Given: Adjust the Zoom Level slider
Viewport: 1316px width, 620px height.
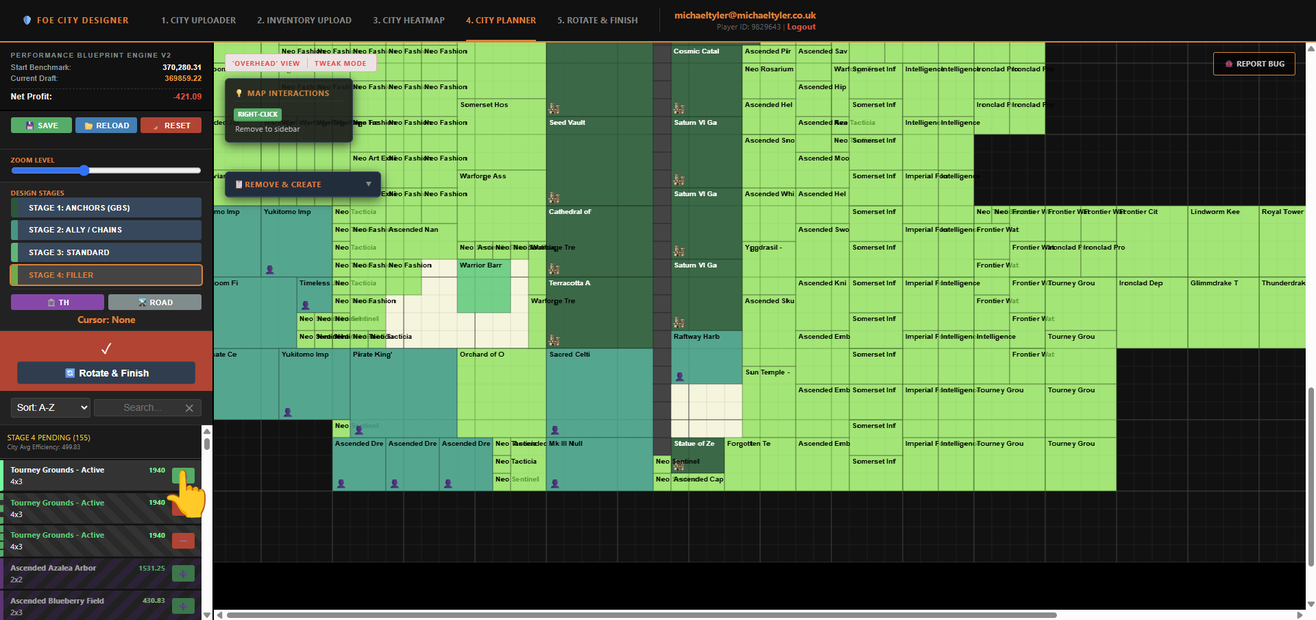Looking at the screenshot, I should [x=106, y=171].
